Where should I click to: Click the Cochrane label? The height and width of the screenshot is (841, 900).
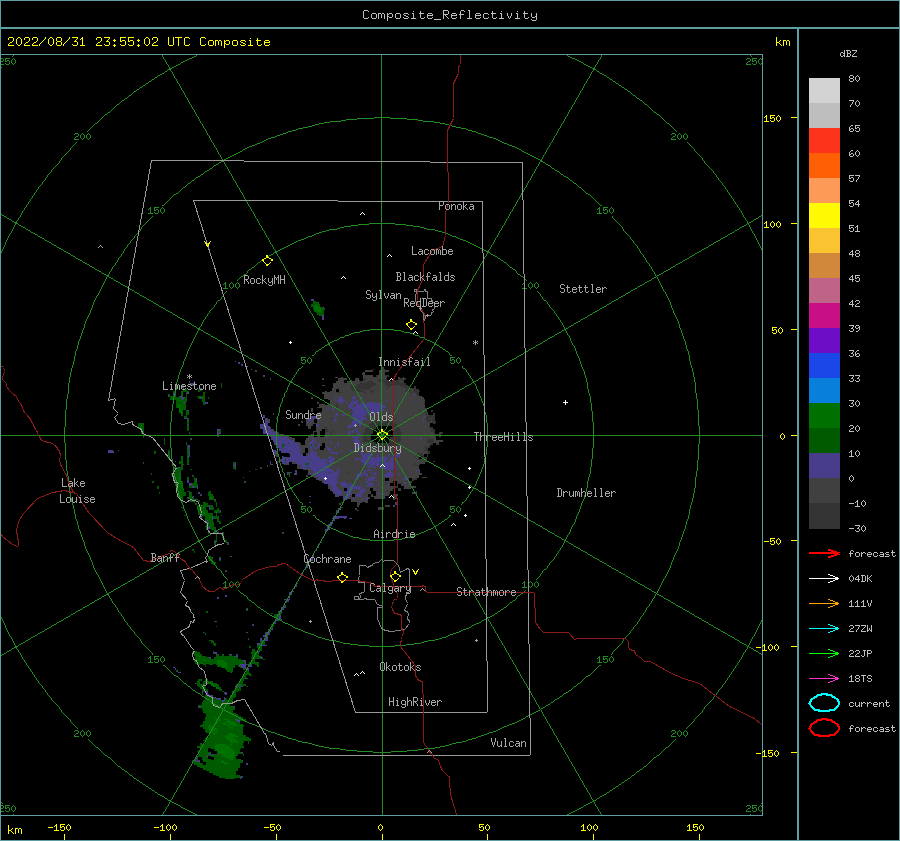[327, 559]
